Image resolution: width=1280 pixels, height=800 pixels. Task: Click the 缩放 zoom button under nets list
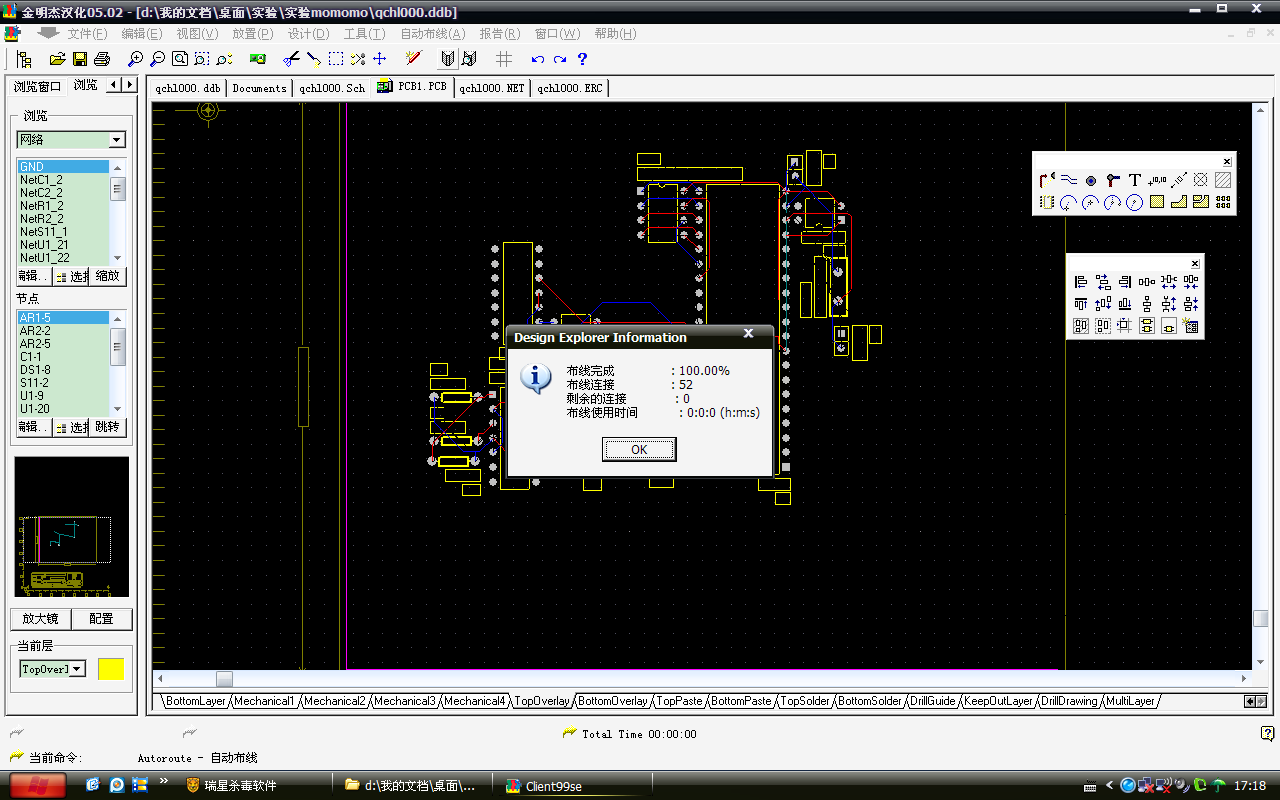point(107,276)
